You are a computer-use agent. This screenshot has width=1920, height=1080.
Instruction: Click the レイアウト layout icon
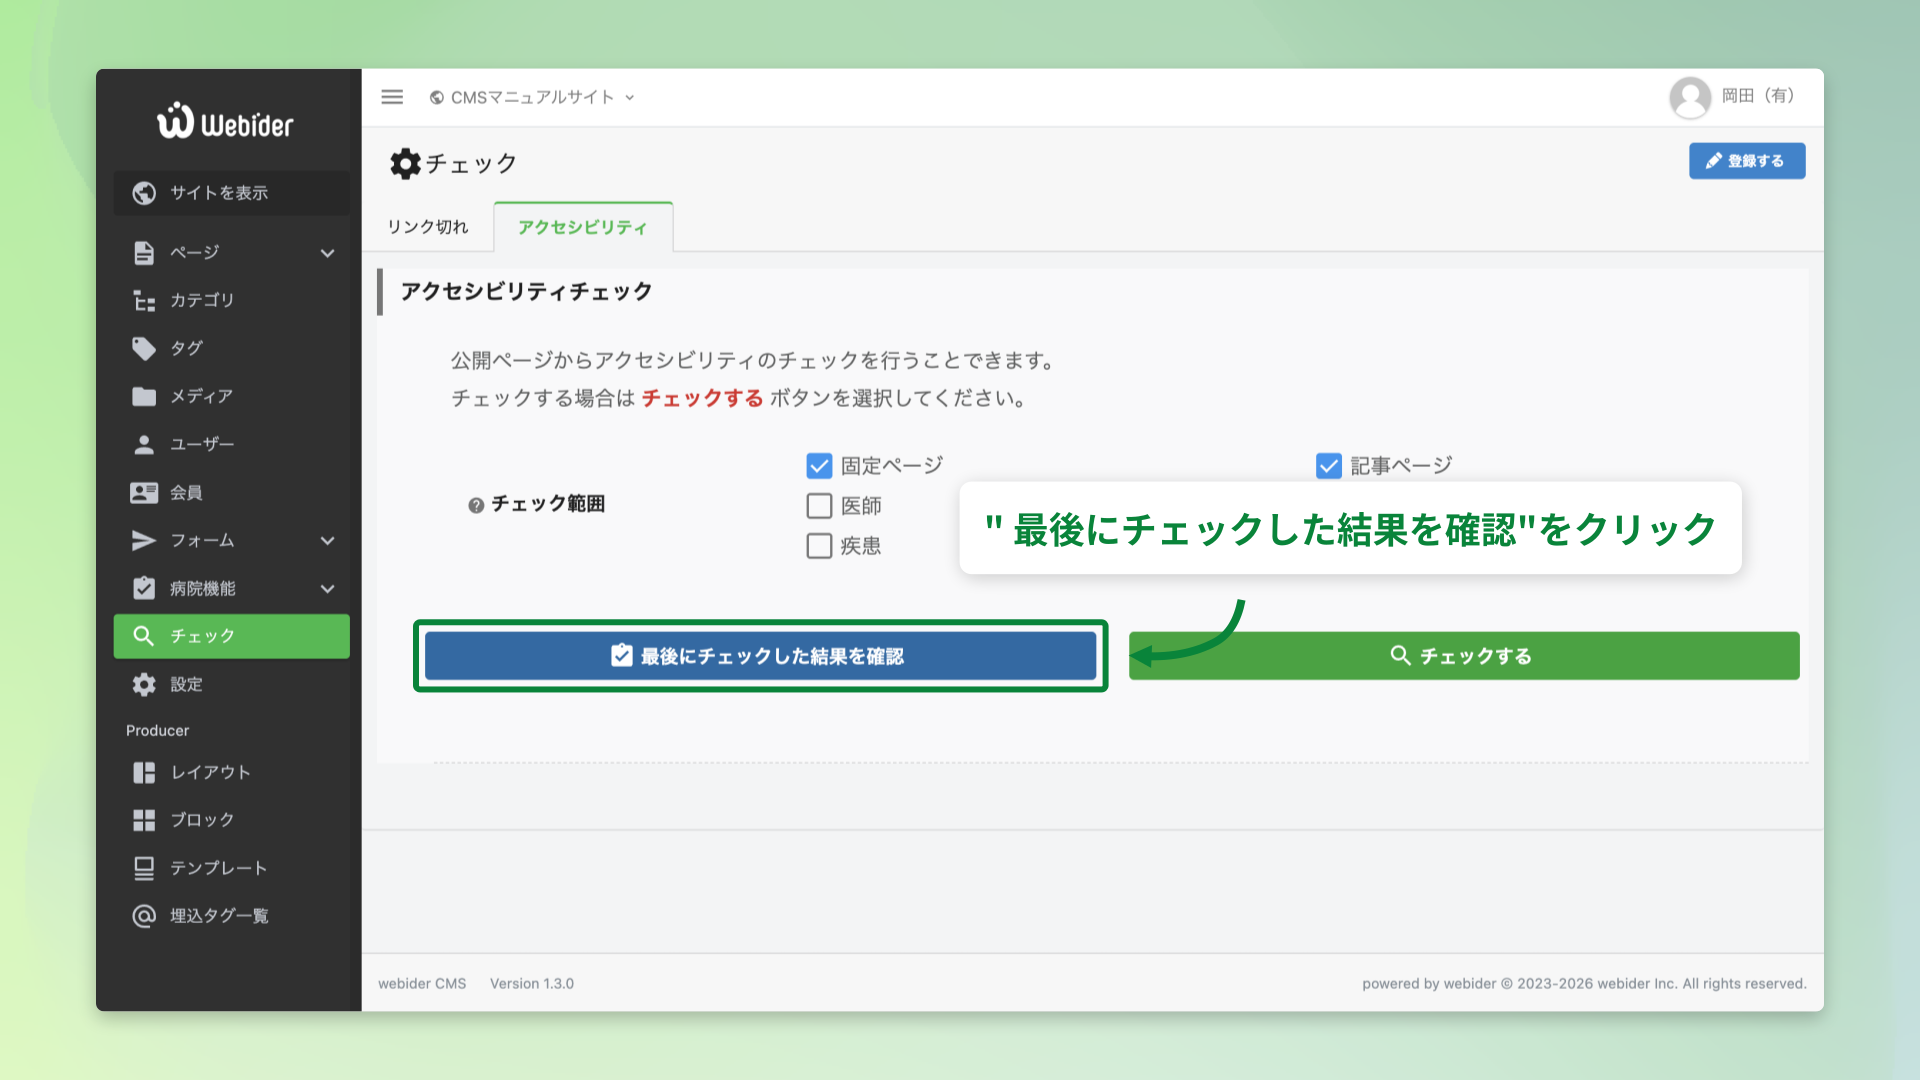click(144, 772)
